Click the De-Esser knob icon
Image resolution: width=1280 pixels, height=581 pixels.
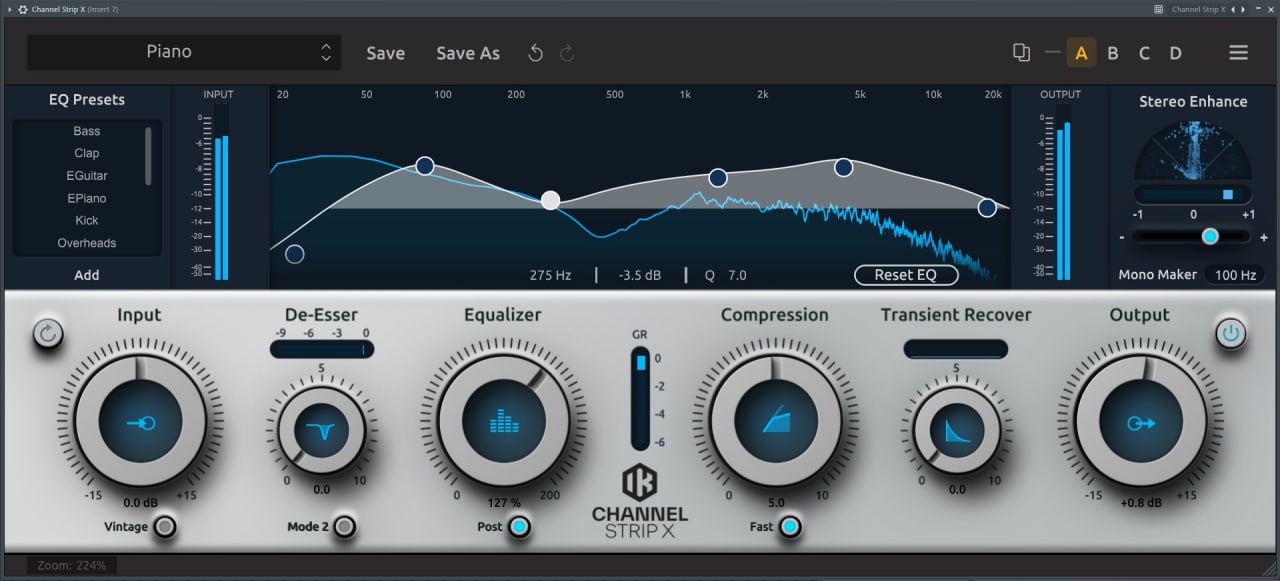321,432
